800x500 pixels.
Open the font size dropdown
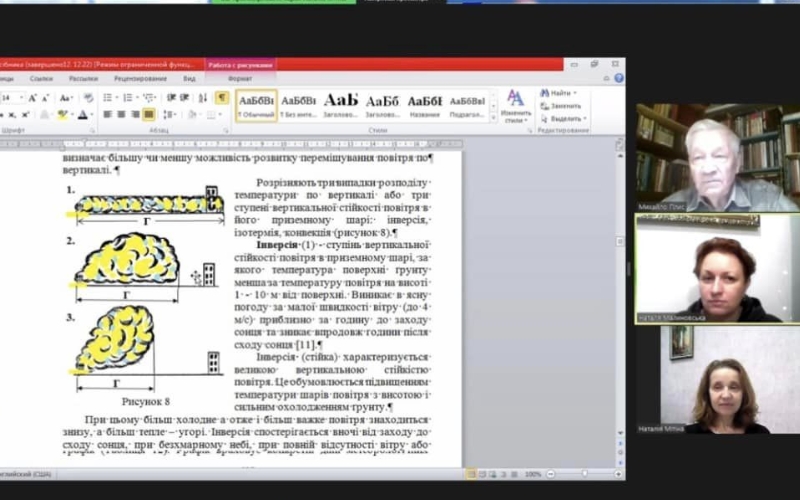21,98
